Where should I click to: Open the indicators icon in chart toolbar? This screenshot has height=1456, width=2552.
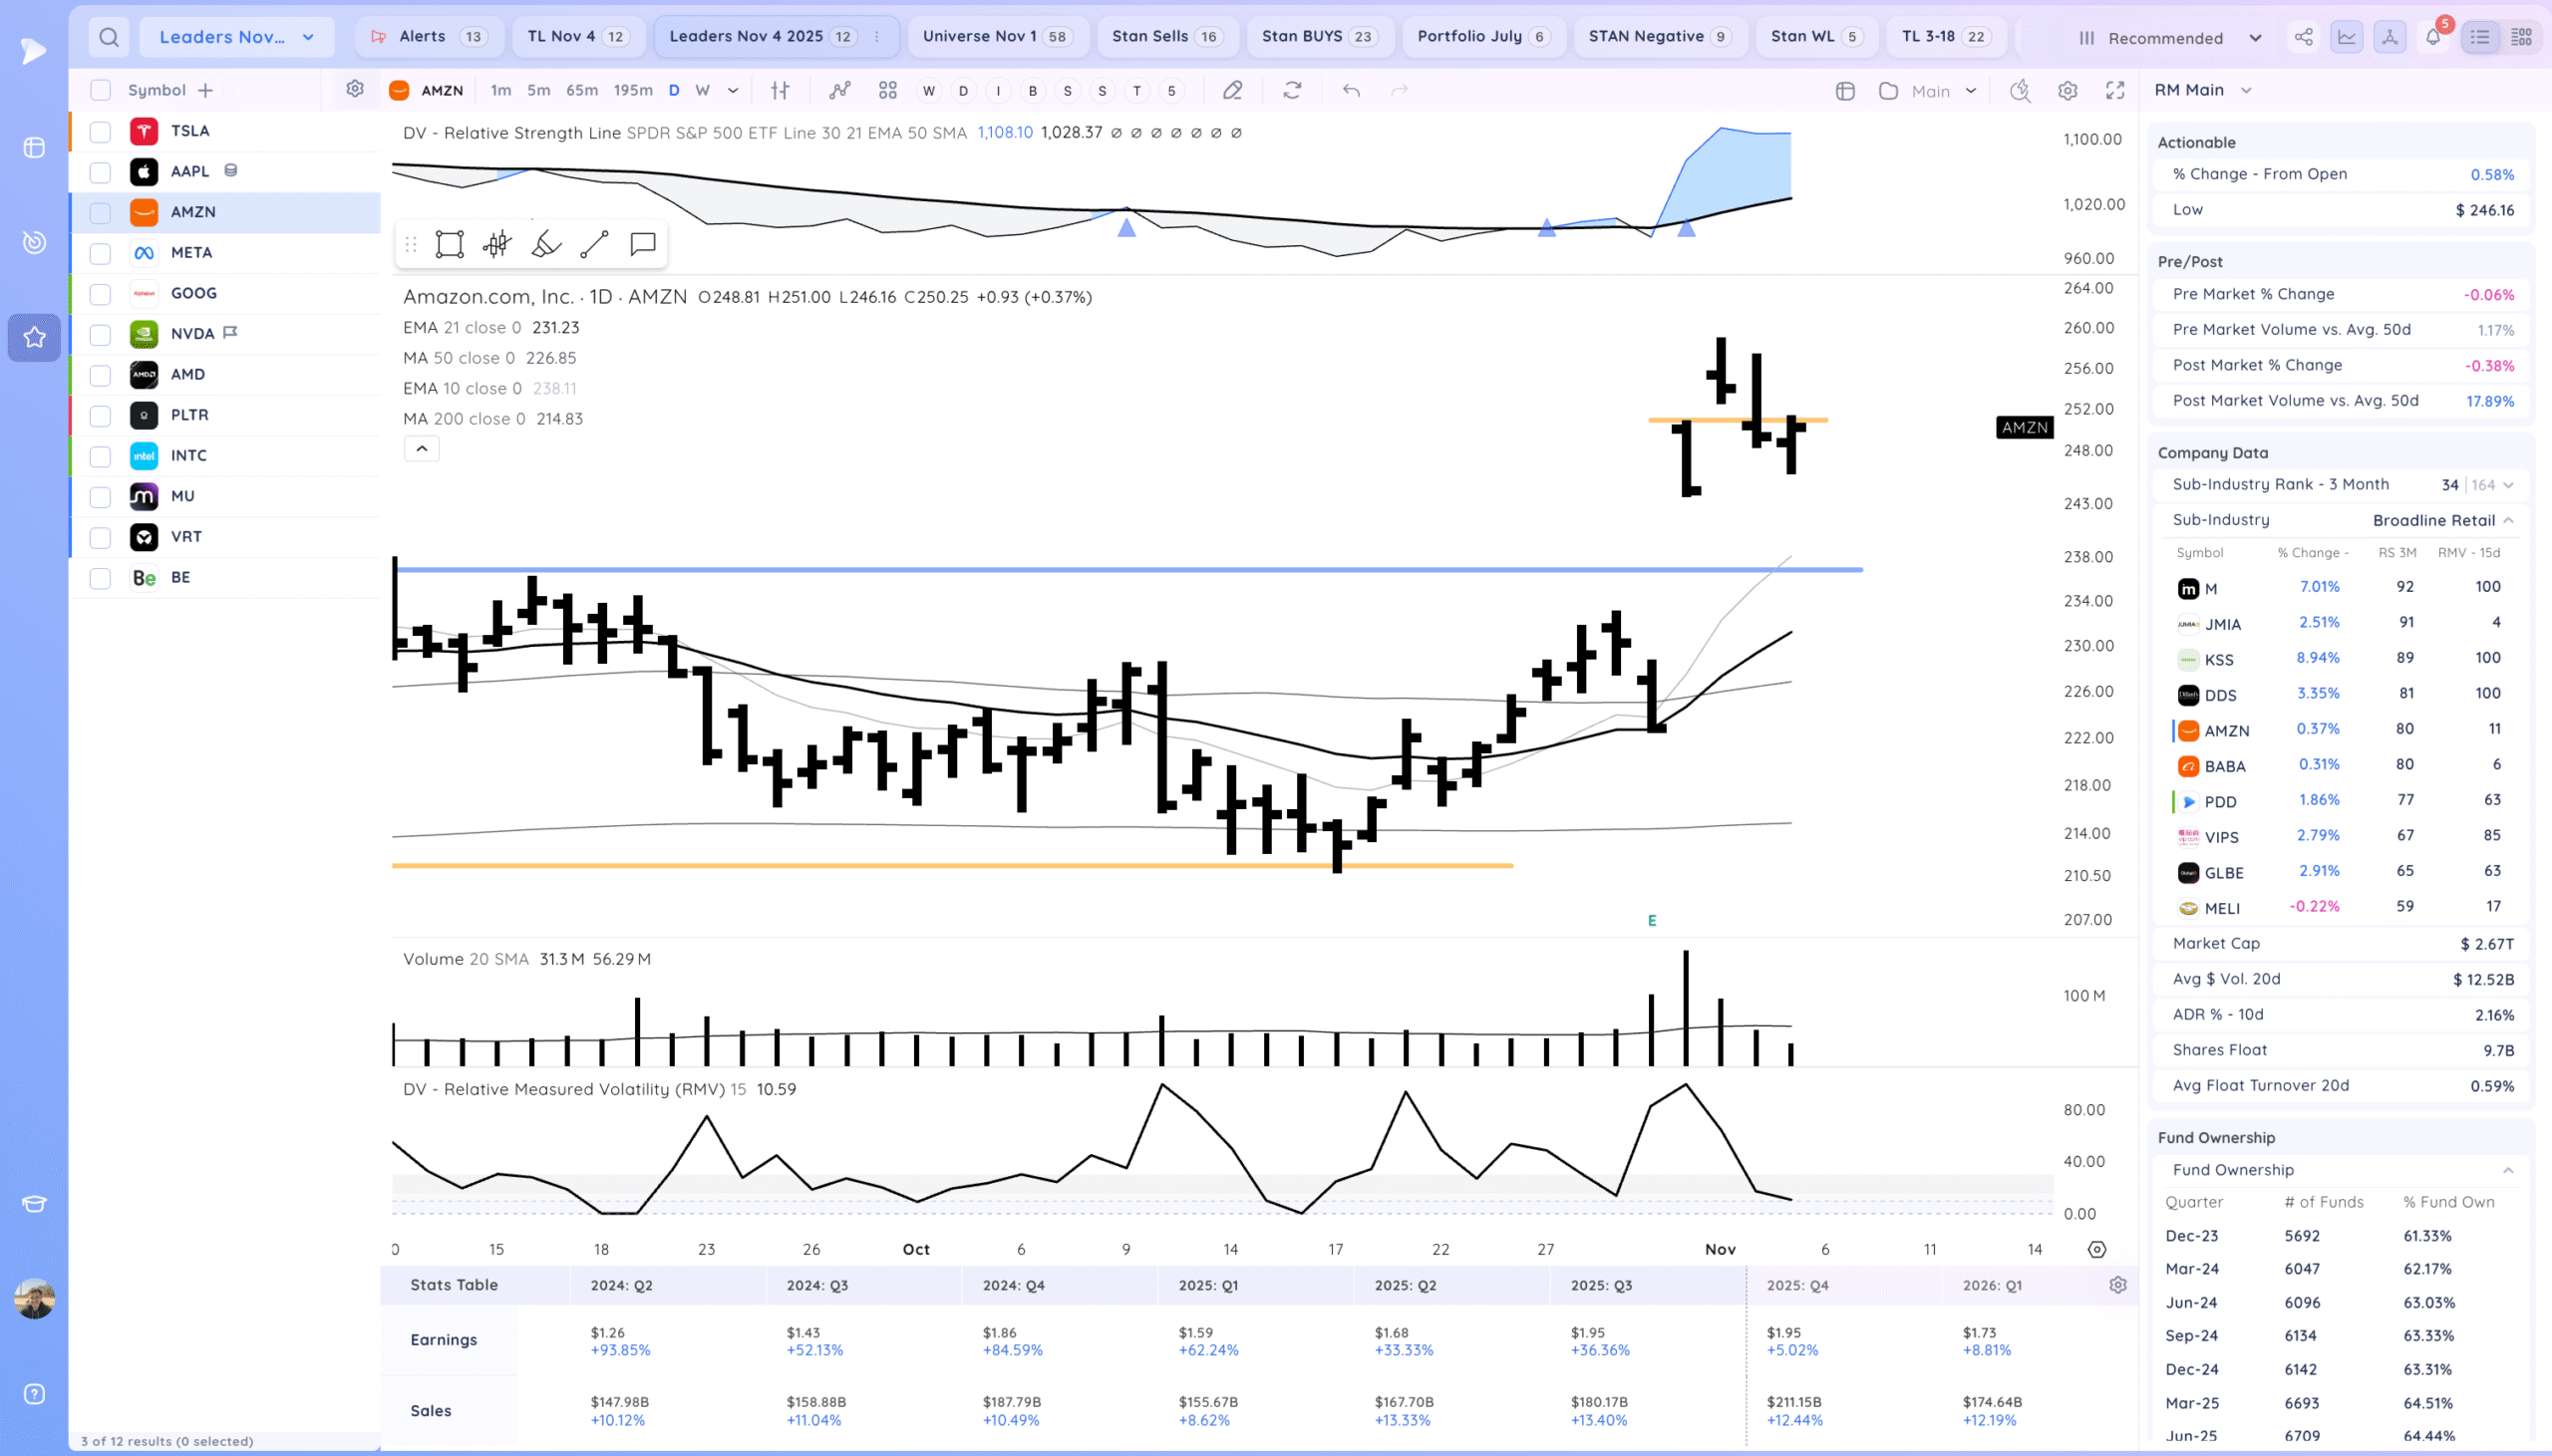tap(840, 91)
